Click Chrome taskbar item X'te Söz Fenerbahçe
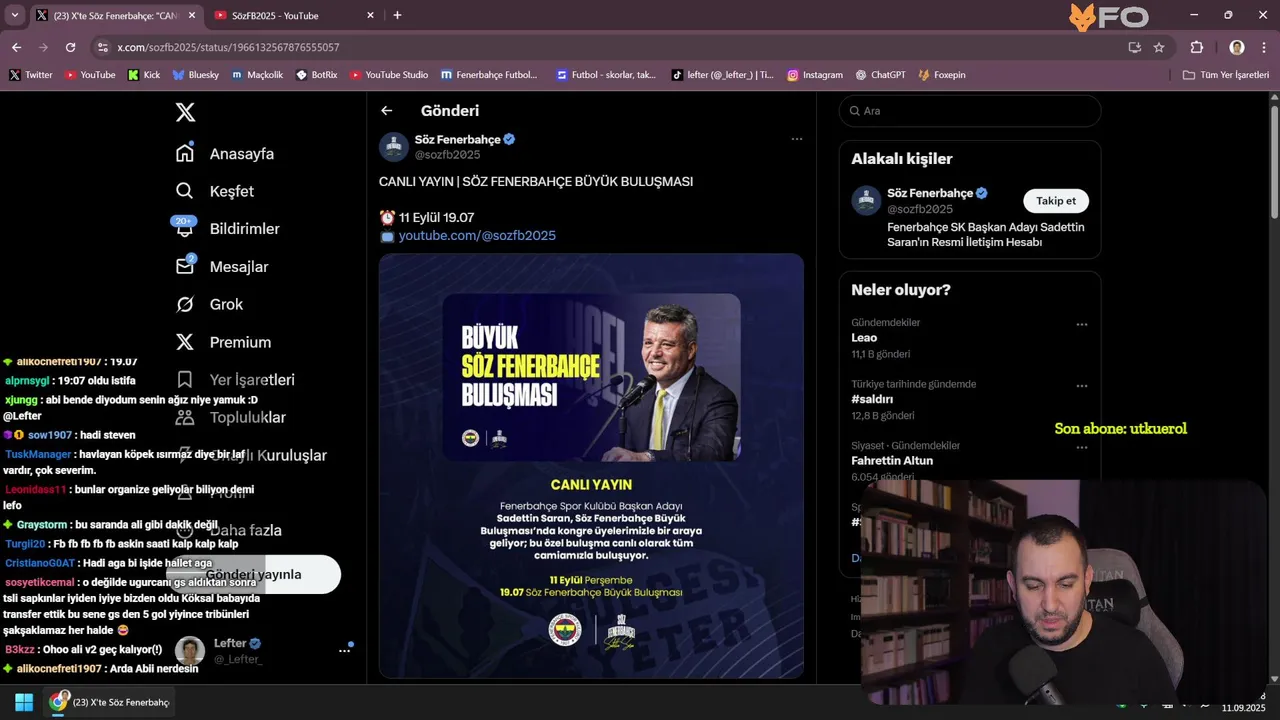The width and height of the screenshot is (1280, 720). click(x=110, y=702)
